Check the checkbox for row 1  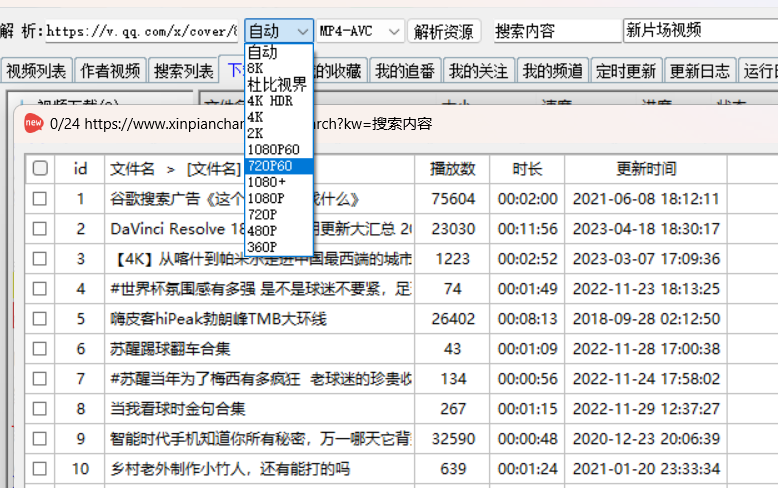pos(40,199)
